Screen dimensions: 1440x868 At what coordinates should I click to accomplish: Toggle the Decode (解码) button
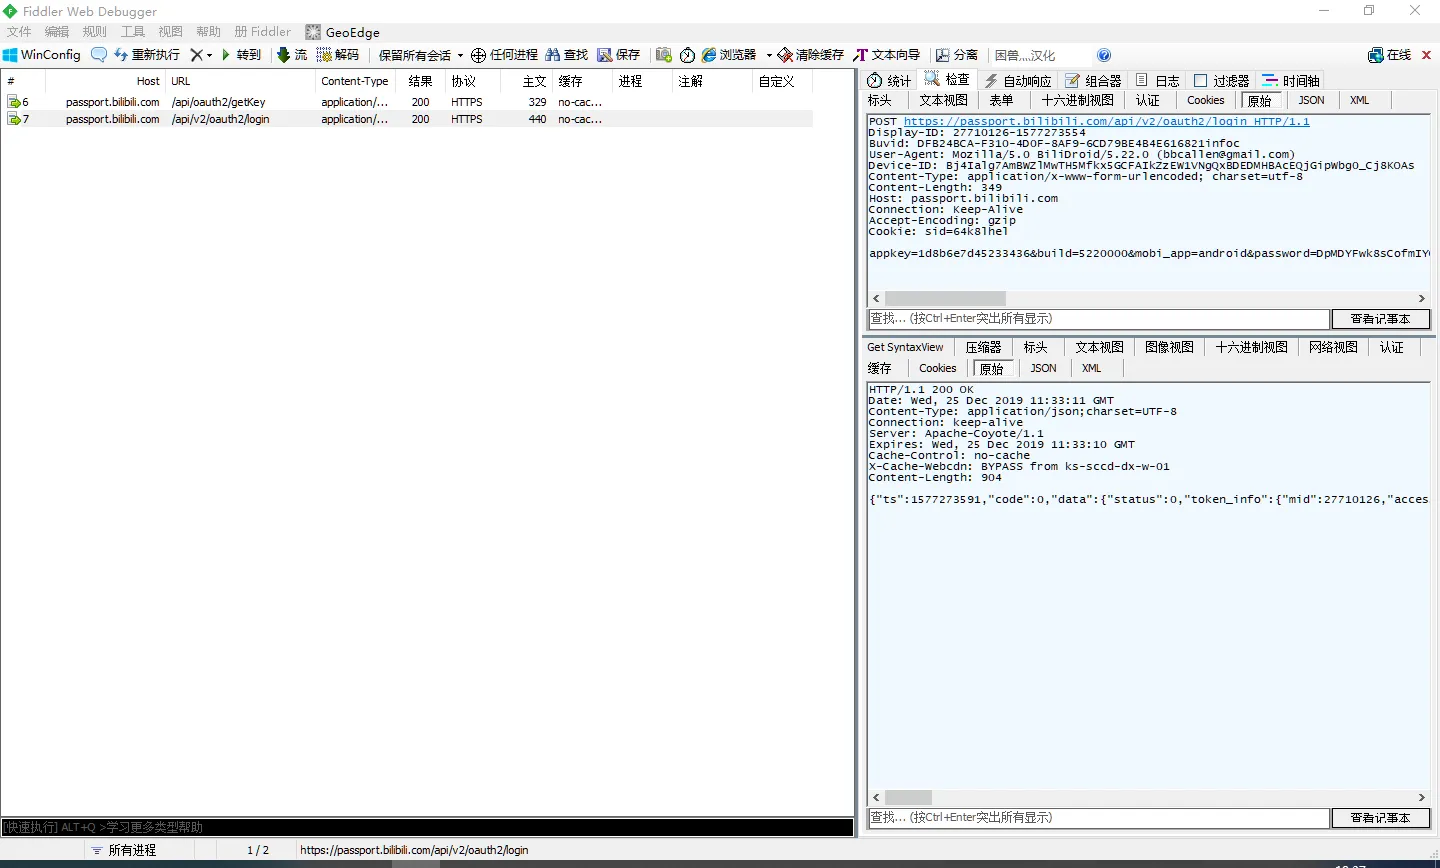(338, 55)
